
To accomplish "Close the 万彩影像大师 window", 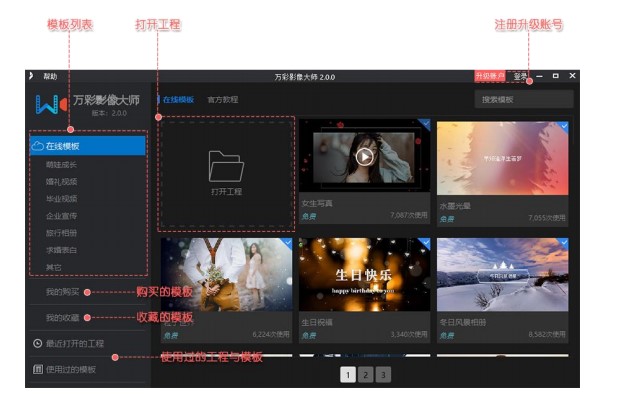I will [x=572, y=75].
